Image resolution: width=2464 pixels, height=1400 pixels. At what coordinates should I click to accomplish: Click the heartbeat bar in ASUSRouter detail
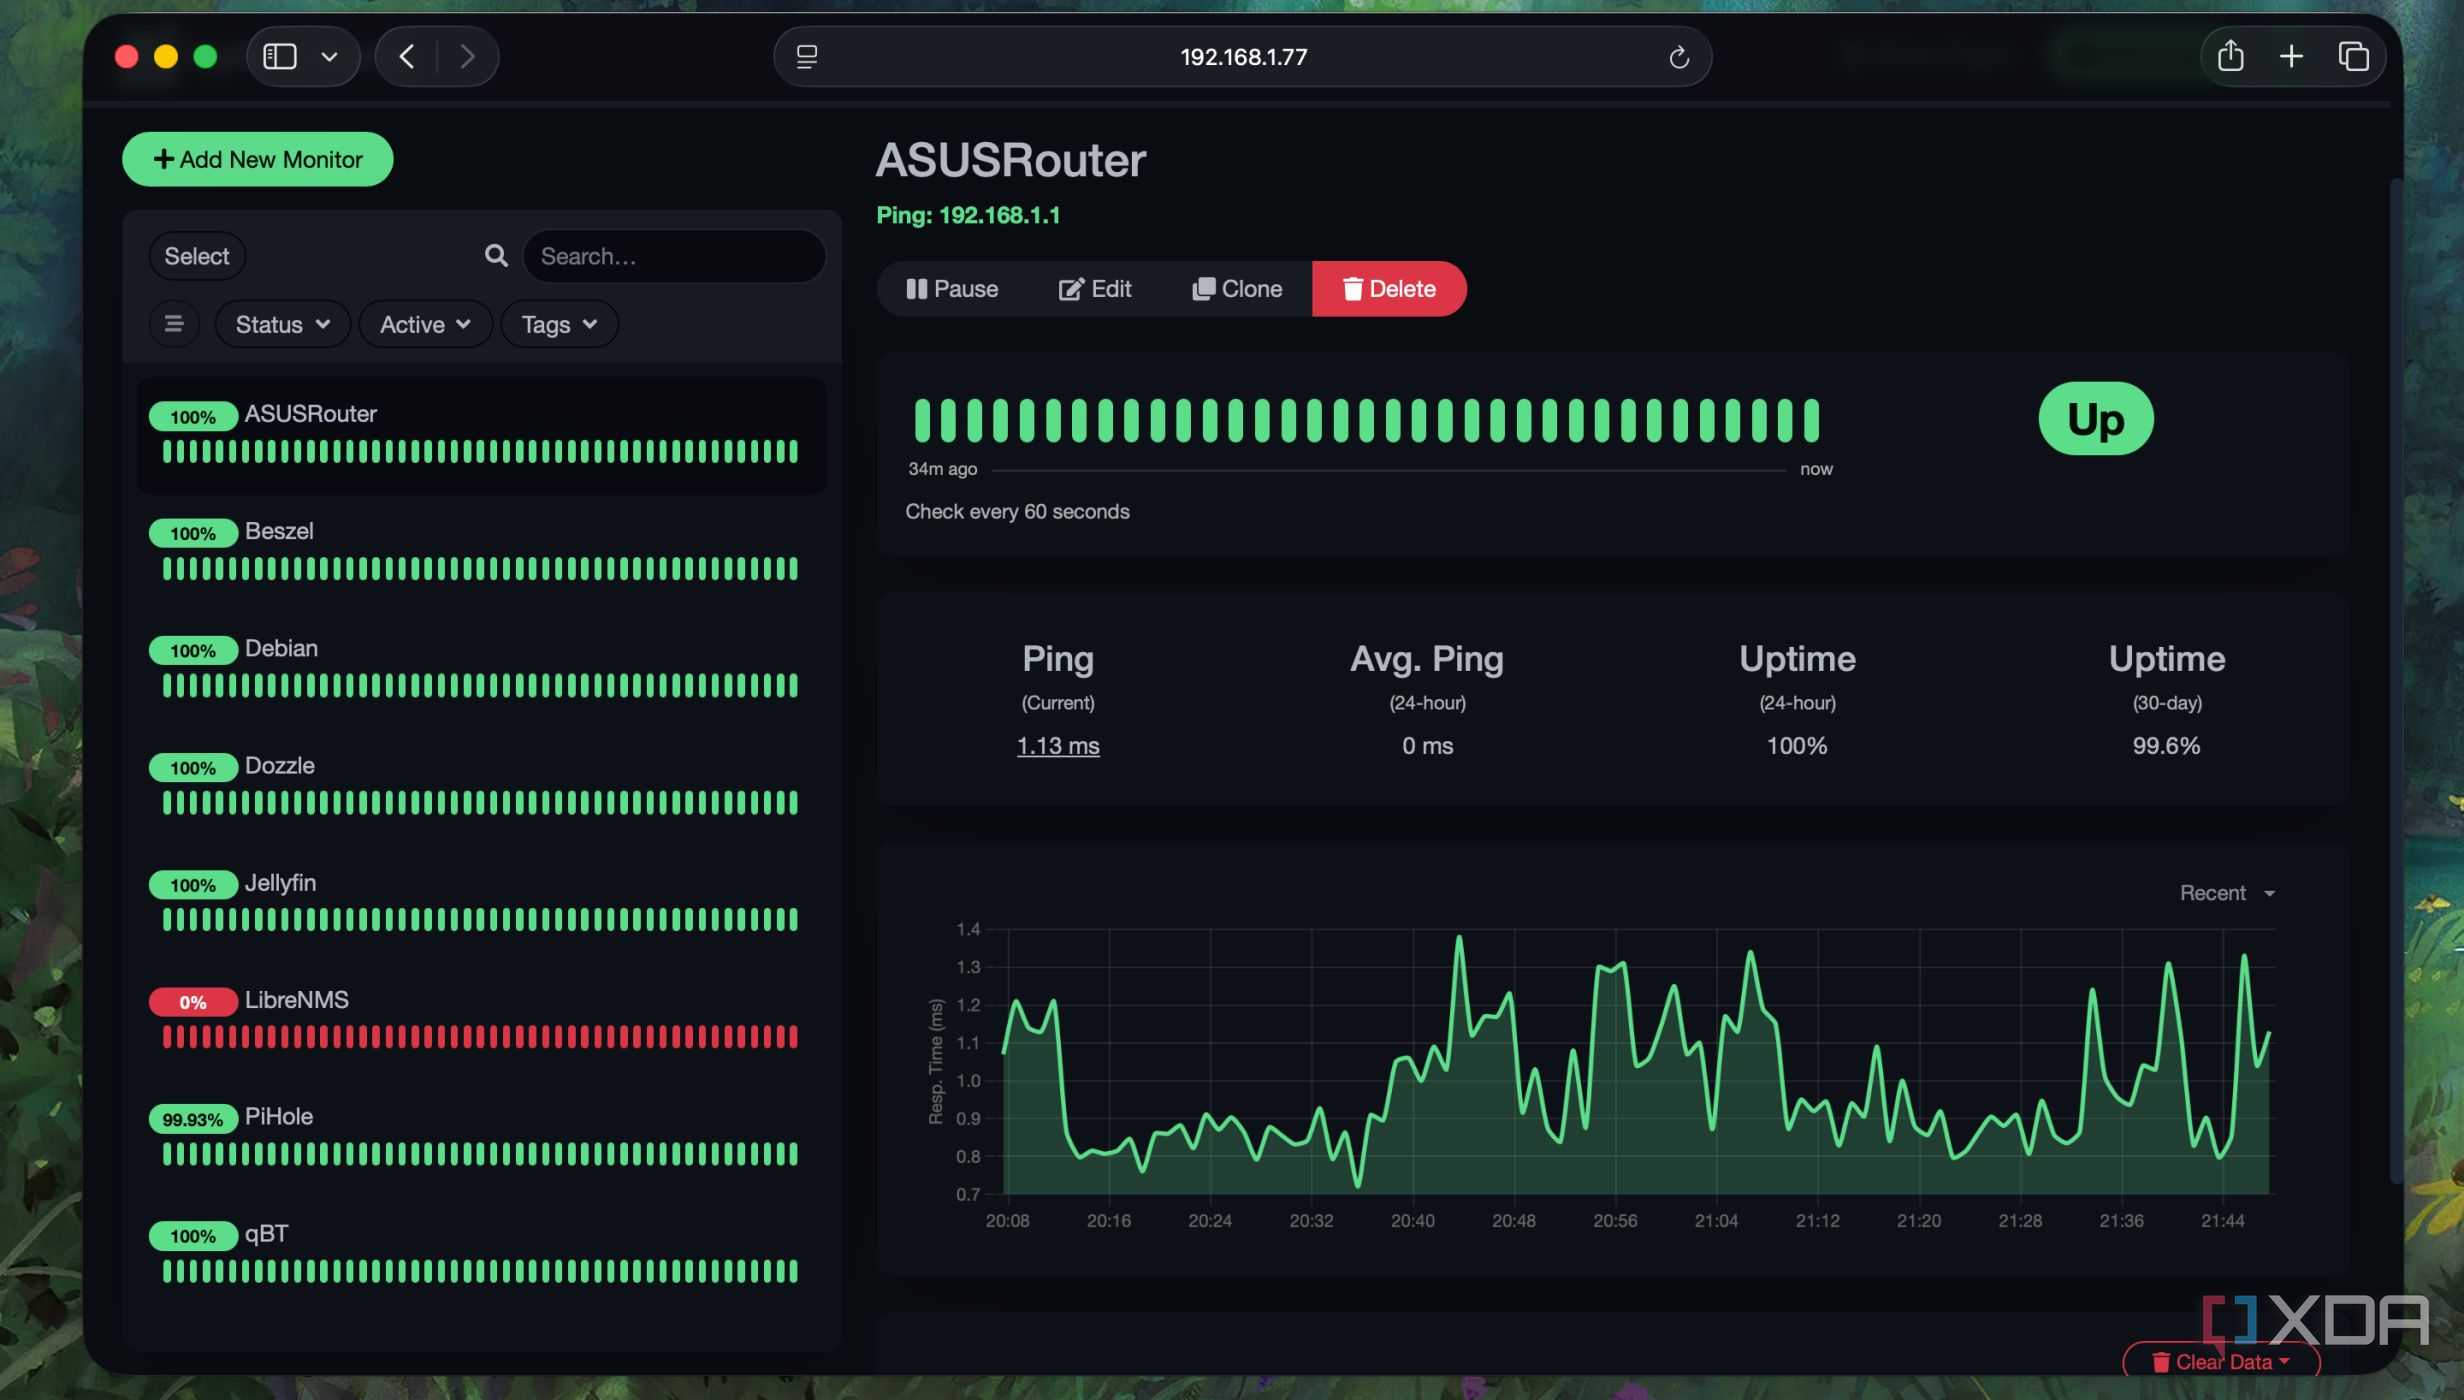pos(1367,420)
